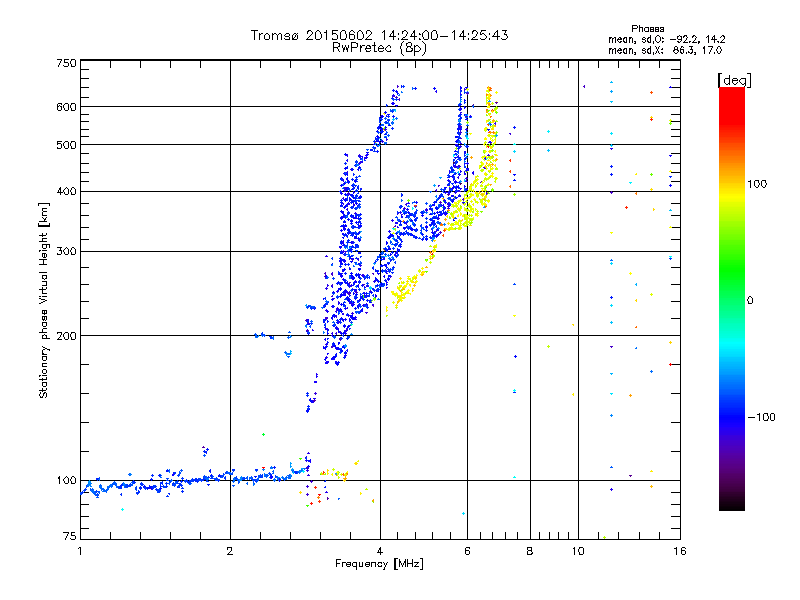800x600 pixels.
Task: Click the colorbar tick label "0"
Action: [x=750, y=301]
